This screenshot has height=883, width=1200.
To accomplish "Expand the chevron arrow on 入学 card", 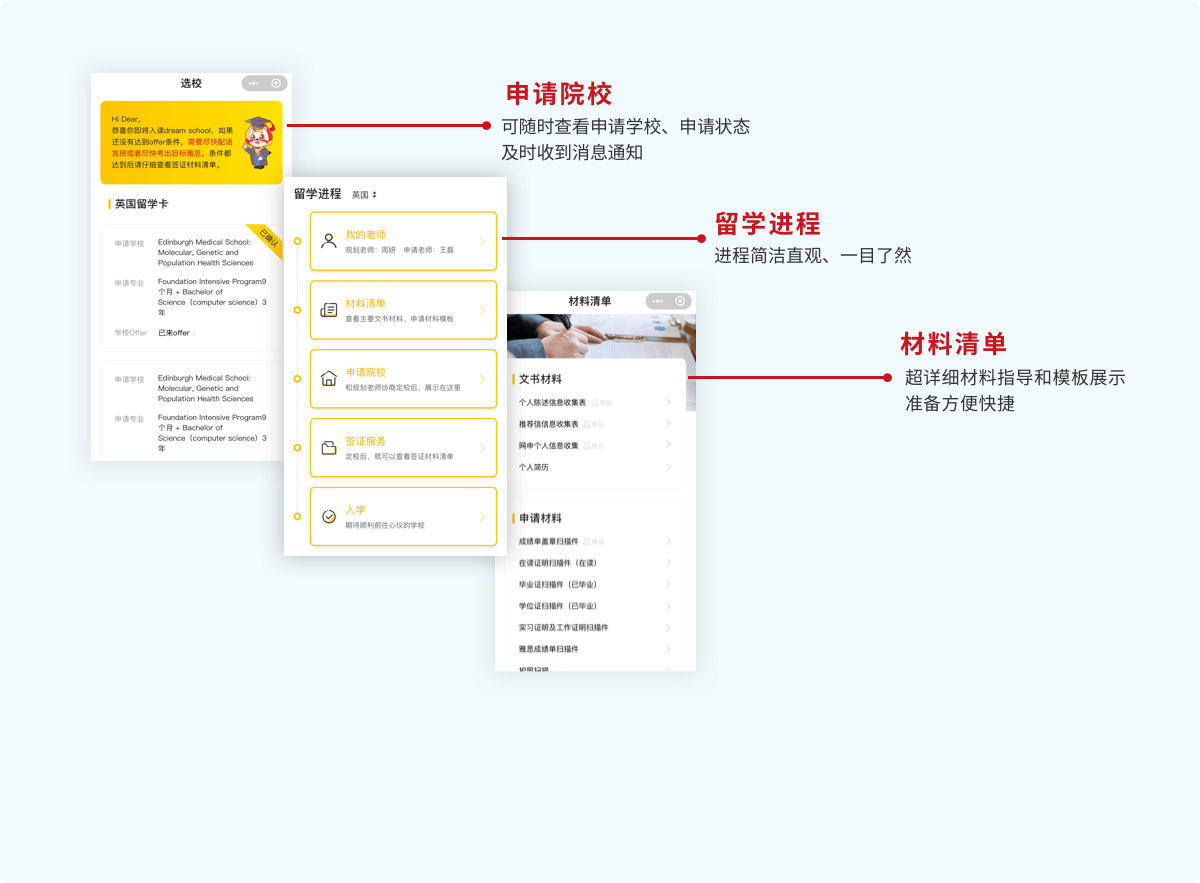I will [482, 517].
